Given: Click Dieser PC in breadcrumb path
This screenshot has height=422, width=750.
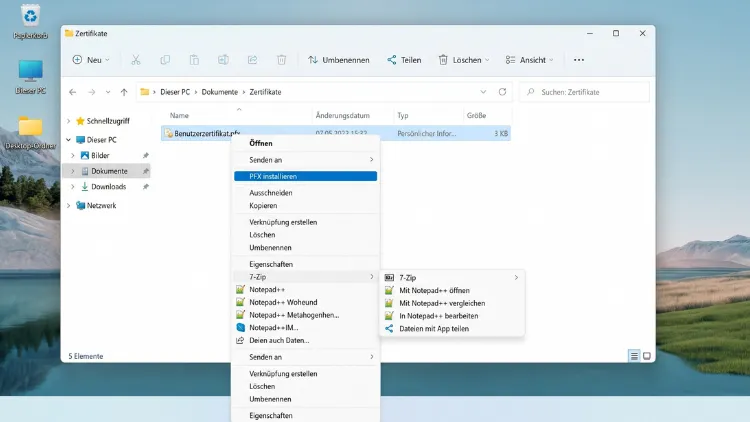Looking at the screenshot, I should click(175, 92).
